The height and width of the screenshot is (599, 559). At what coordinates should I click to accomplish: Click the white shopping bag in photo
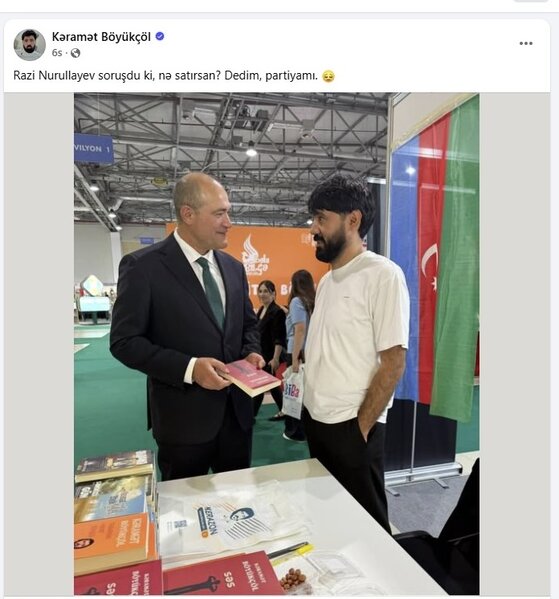pyautogui.click(x=293, y=393)
